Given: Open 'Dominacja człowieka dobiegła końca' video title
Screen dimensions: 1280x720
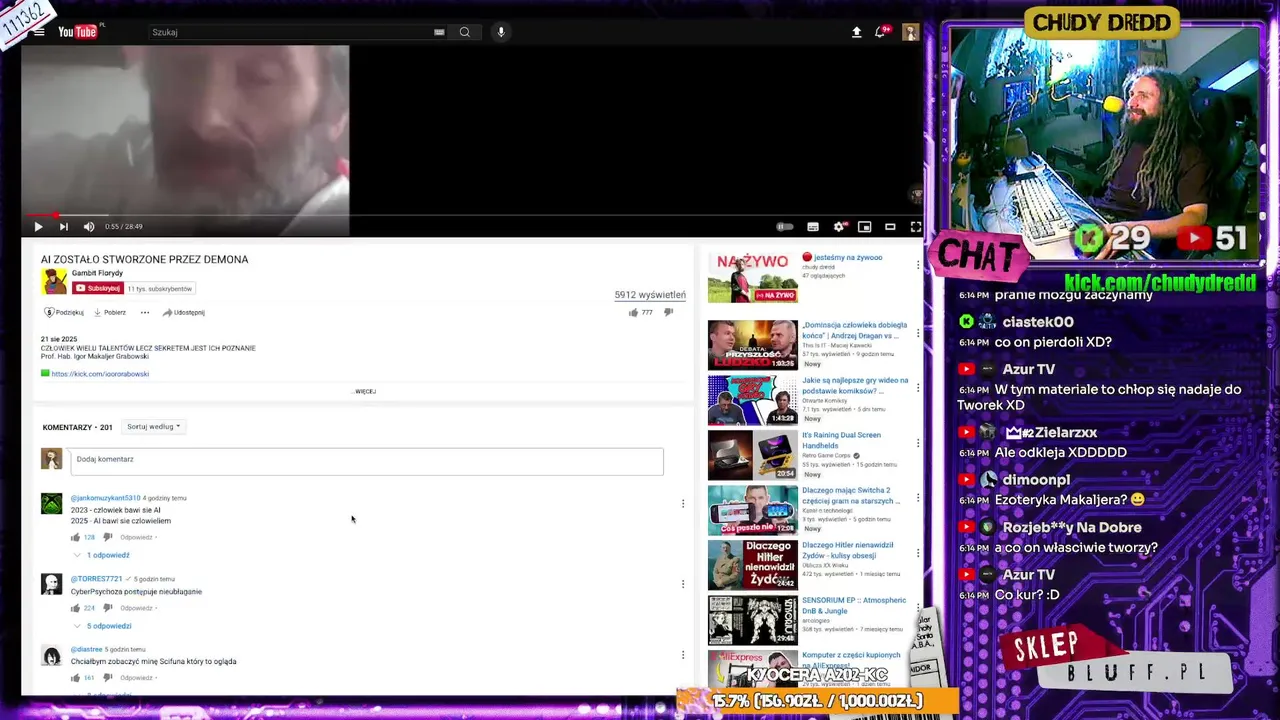Looking at the screenshot, I should [x=854, y=330].
